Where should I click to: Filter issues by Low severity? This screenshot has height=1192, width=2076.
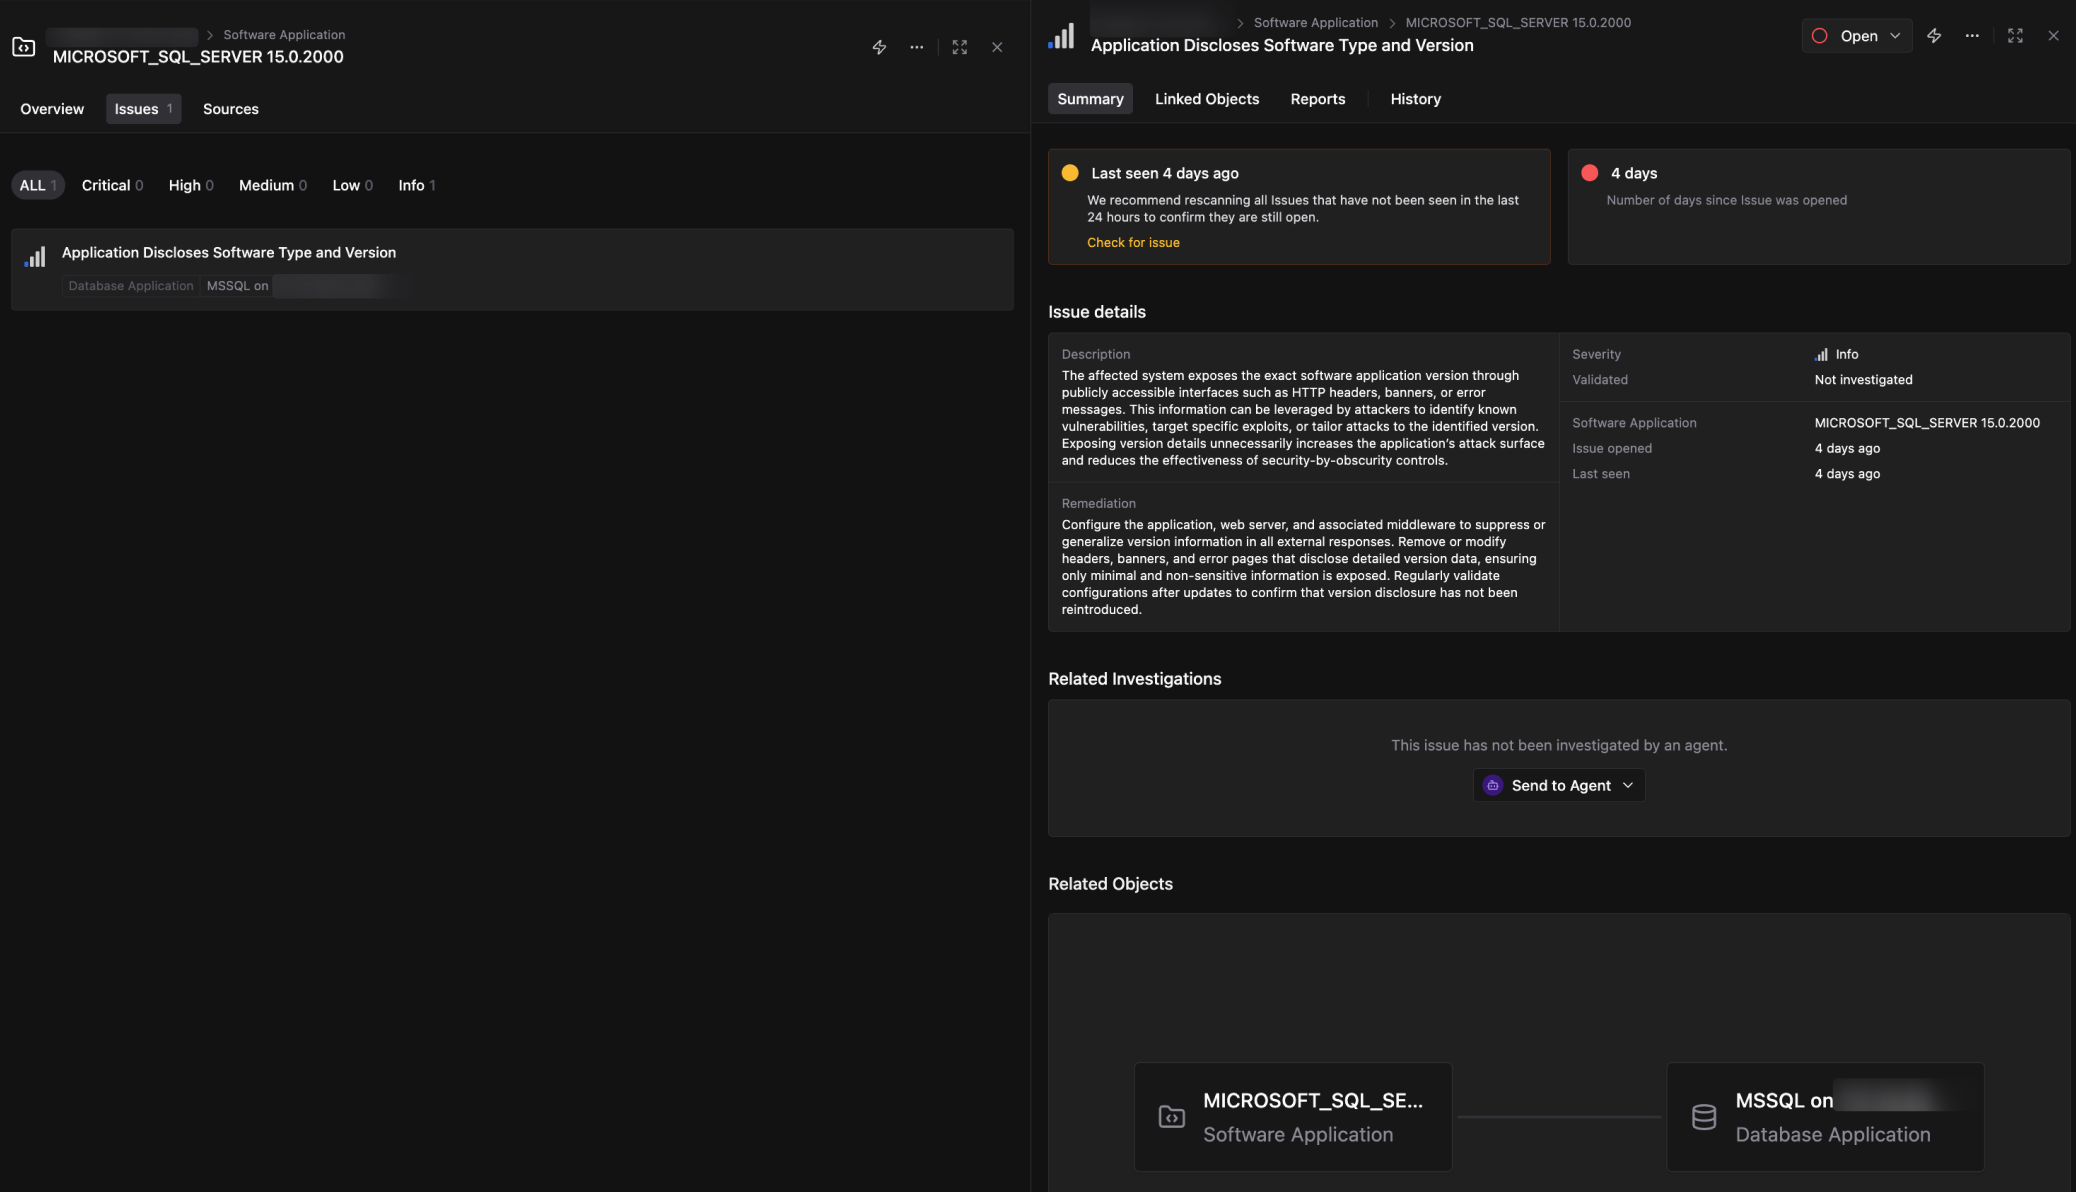[352, 185]
